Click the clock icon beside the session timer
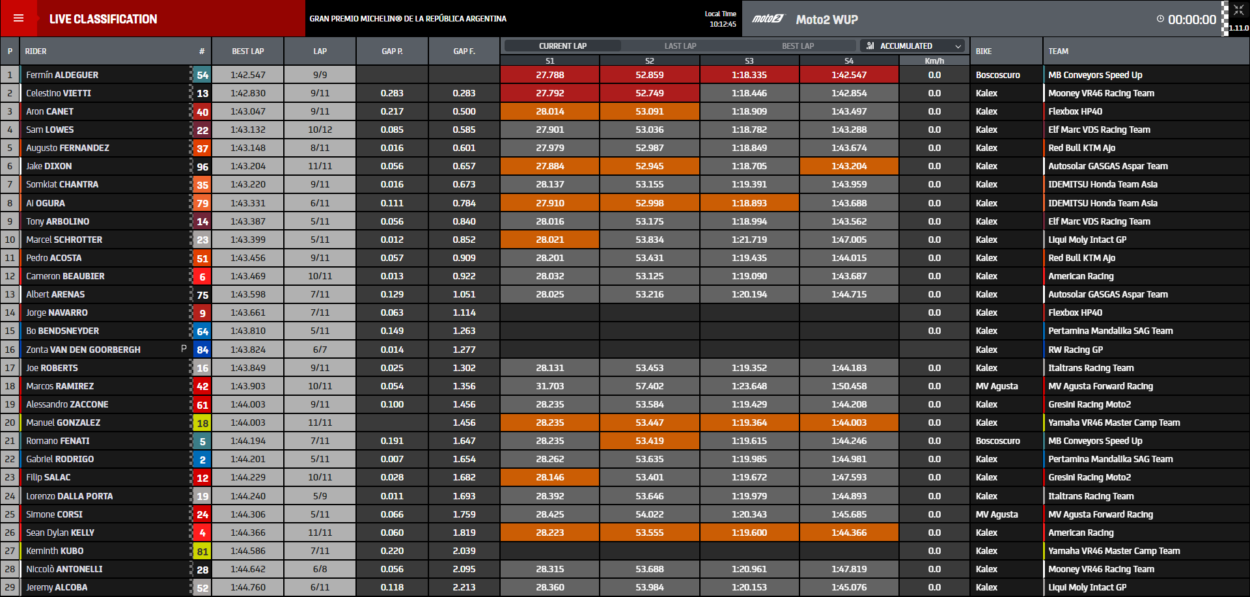This screenshot has width=1250, height=597. 1160,19
